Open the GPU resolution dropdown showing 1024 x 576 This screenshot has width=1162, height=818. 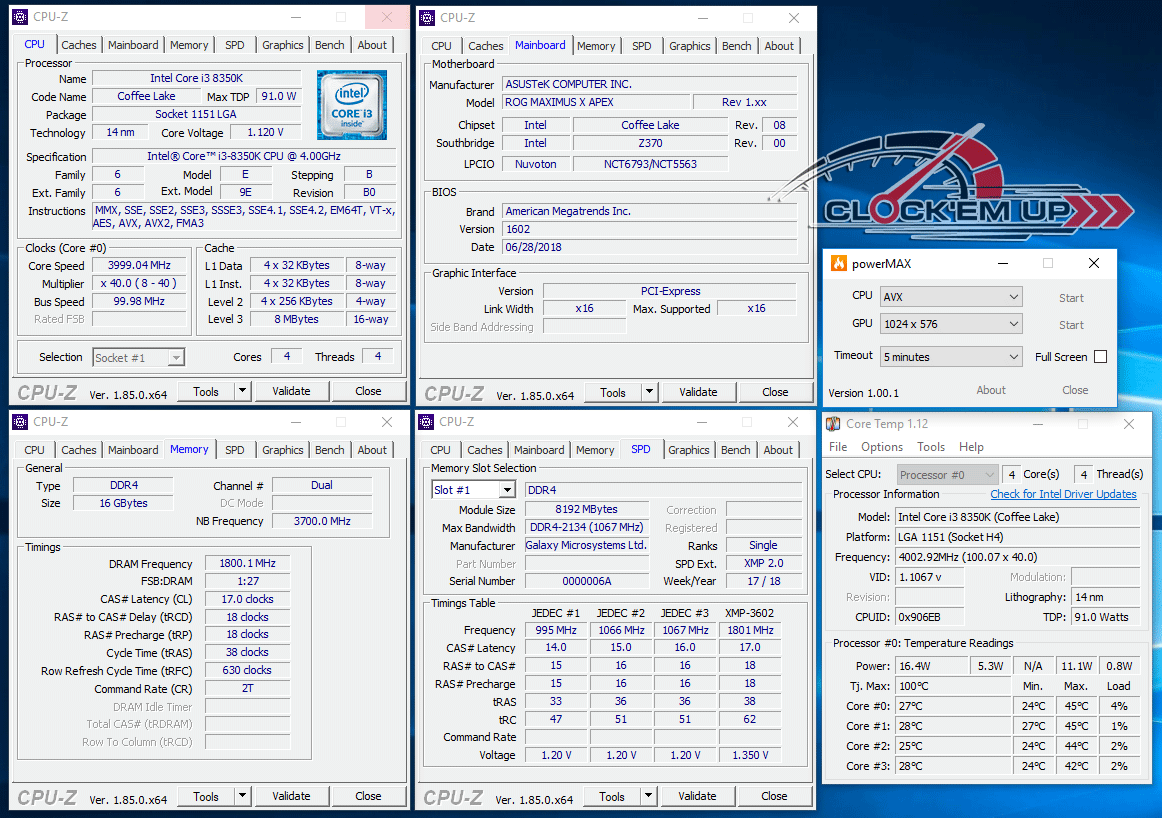[951, 324]
